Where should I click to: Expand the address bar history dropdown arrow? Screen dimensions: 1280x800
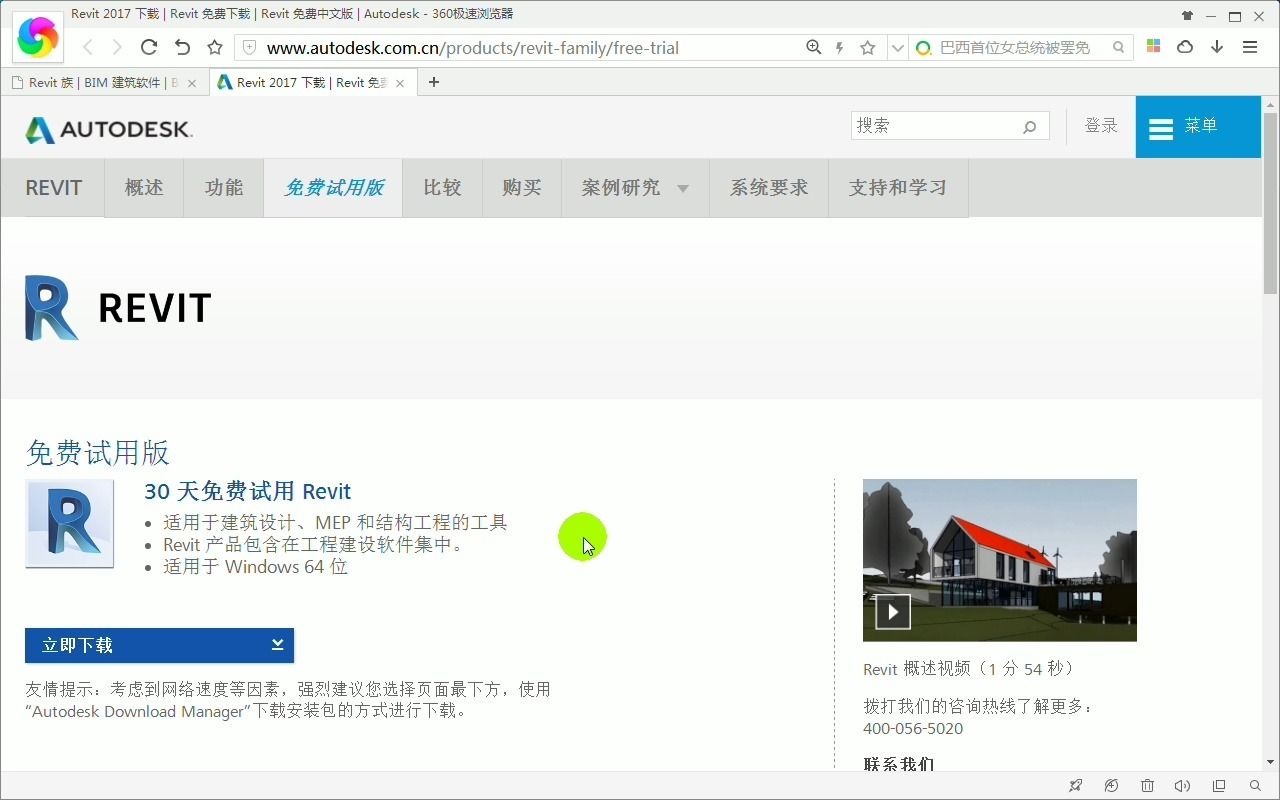pyautogui.click(x=897, y=47)
